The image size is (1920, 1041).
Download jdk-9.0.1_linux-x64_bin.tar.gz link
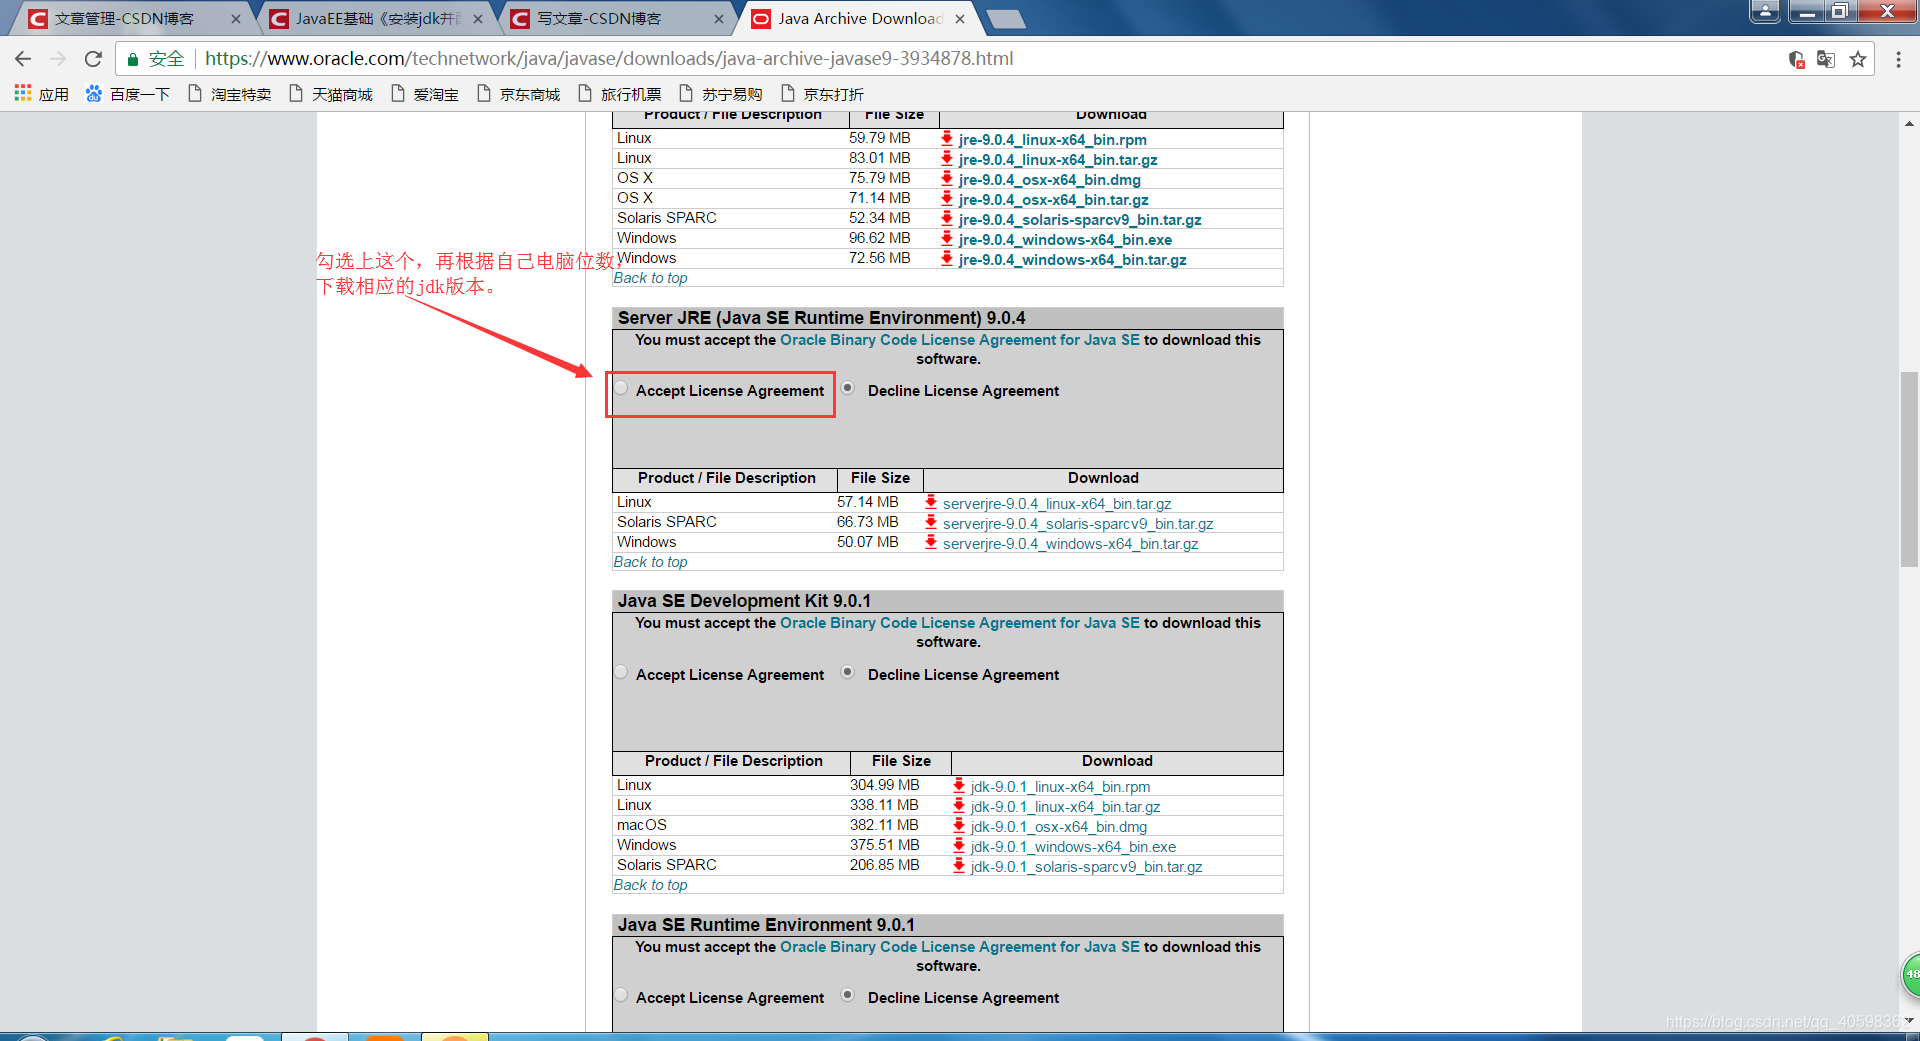click(x=1065, y=807)
